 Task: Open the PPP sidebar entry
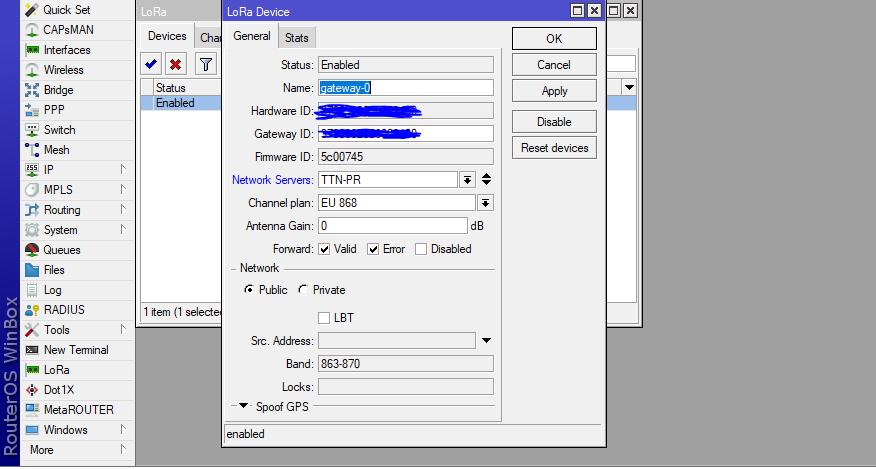coord(77,110)
